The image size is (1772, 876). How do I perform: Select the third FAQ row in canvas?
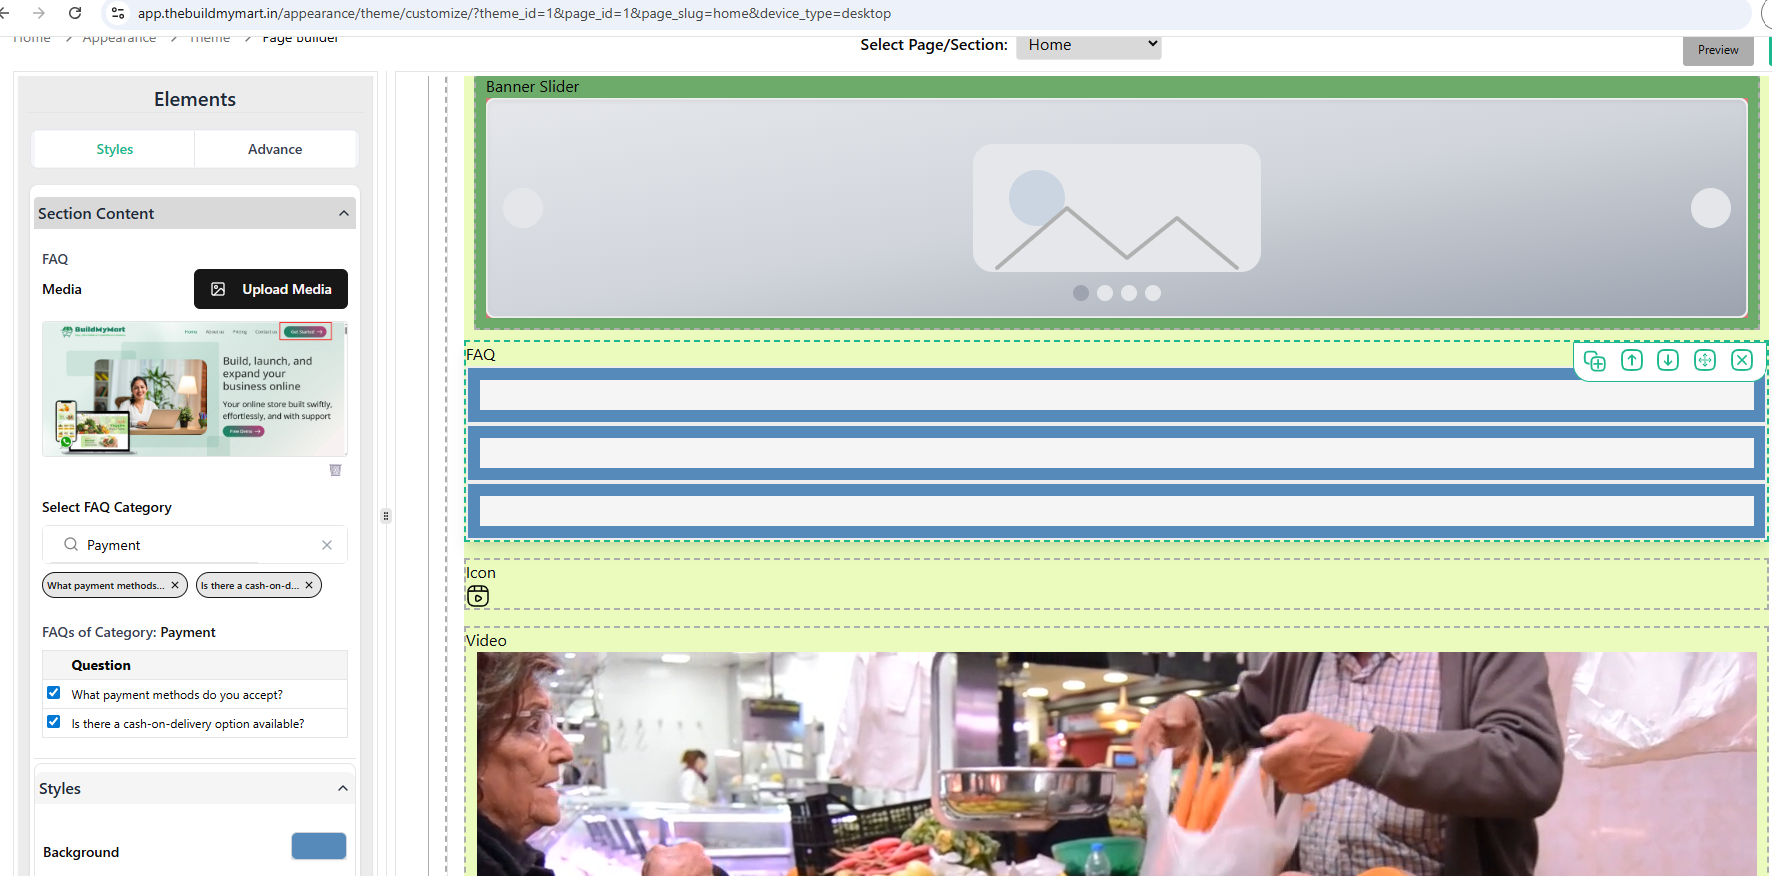point(1116,511)
